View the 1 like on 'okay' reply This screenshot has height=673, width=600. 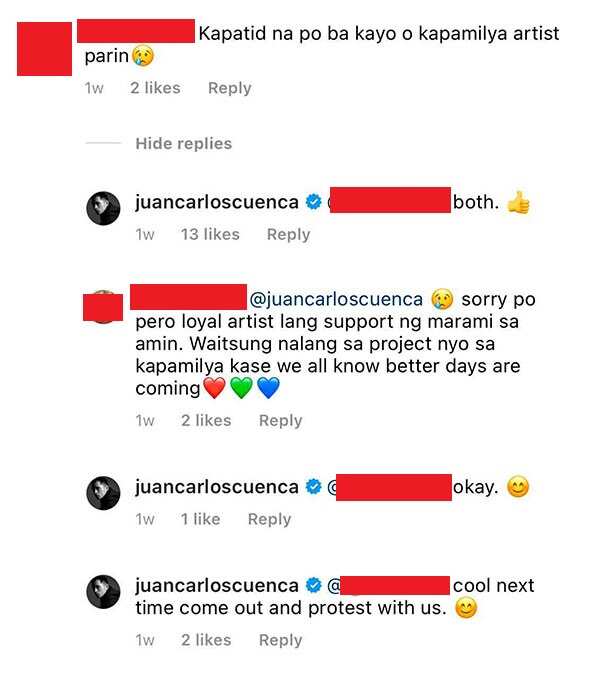coord(200,519)
